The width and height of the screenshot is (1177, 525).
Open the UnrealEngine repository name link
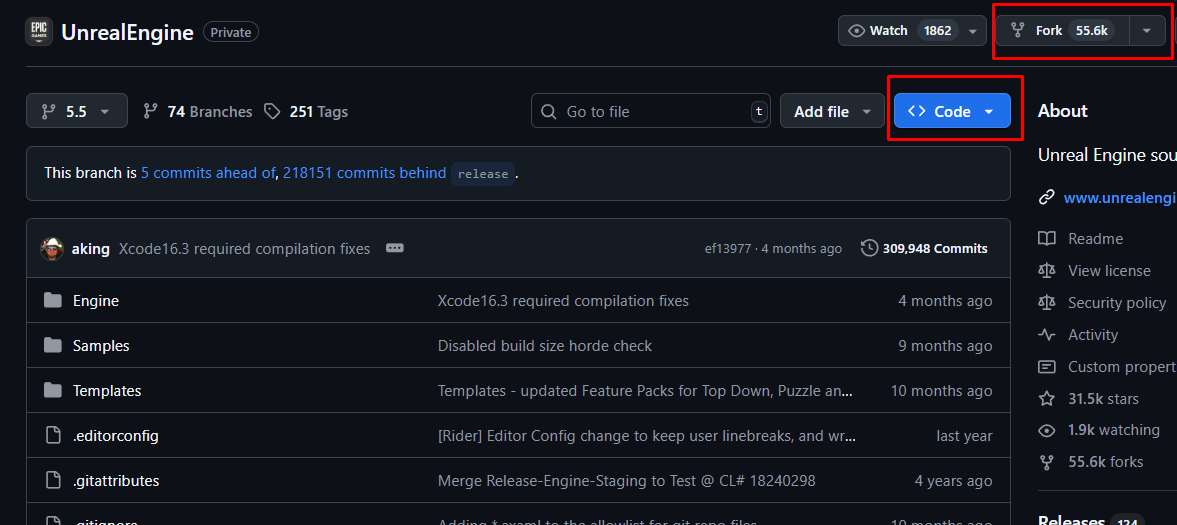pyautogui.click(x=128, y=32)
